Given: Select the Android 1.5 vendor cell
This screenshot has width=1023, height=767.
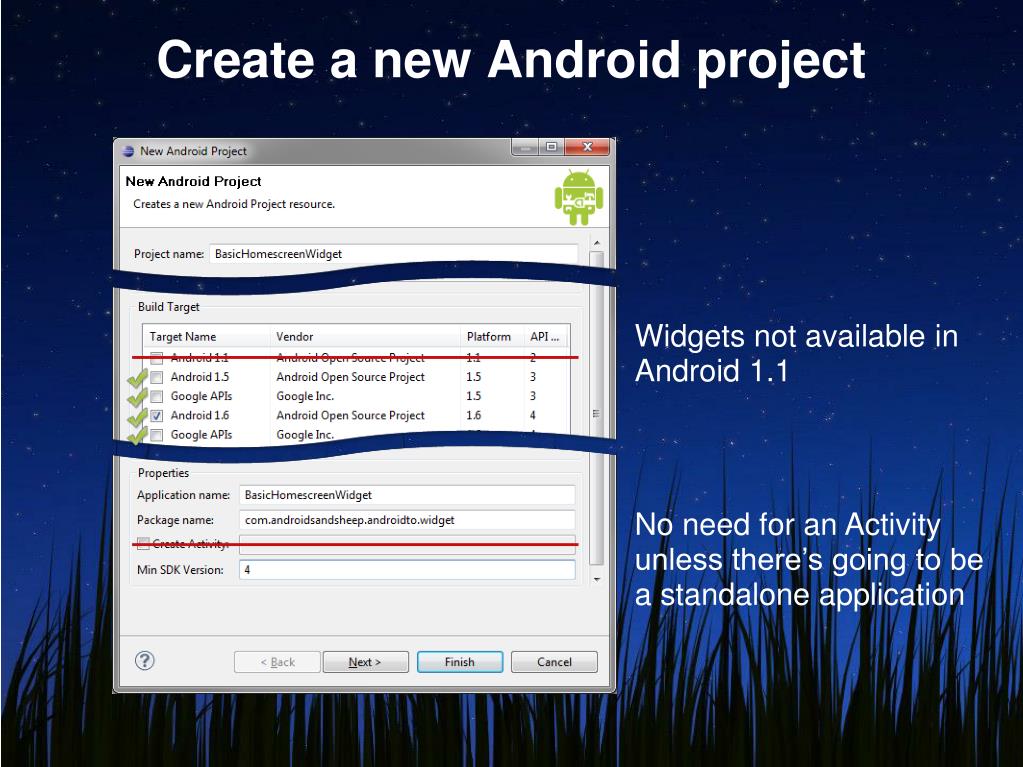Looking at the screenshot, I should tap(350, 377).
